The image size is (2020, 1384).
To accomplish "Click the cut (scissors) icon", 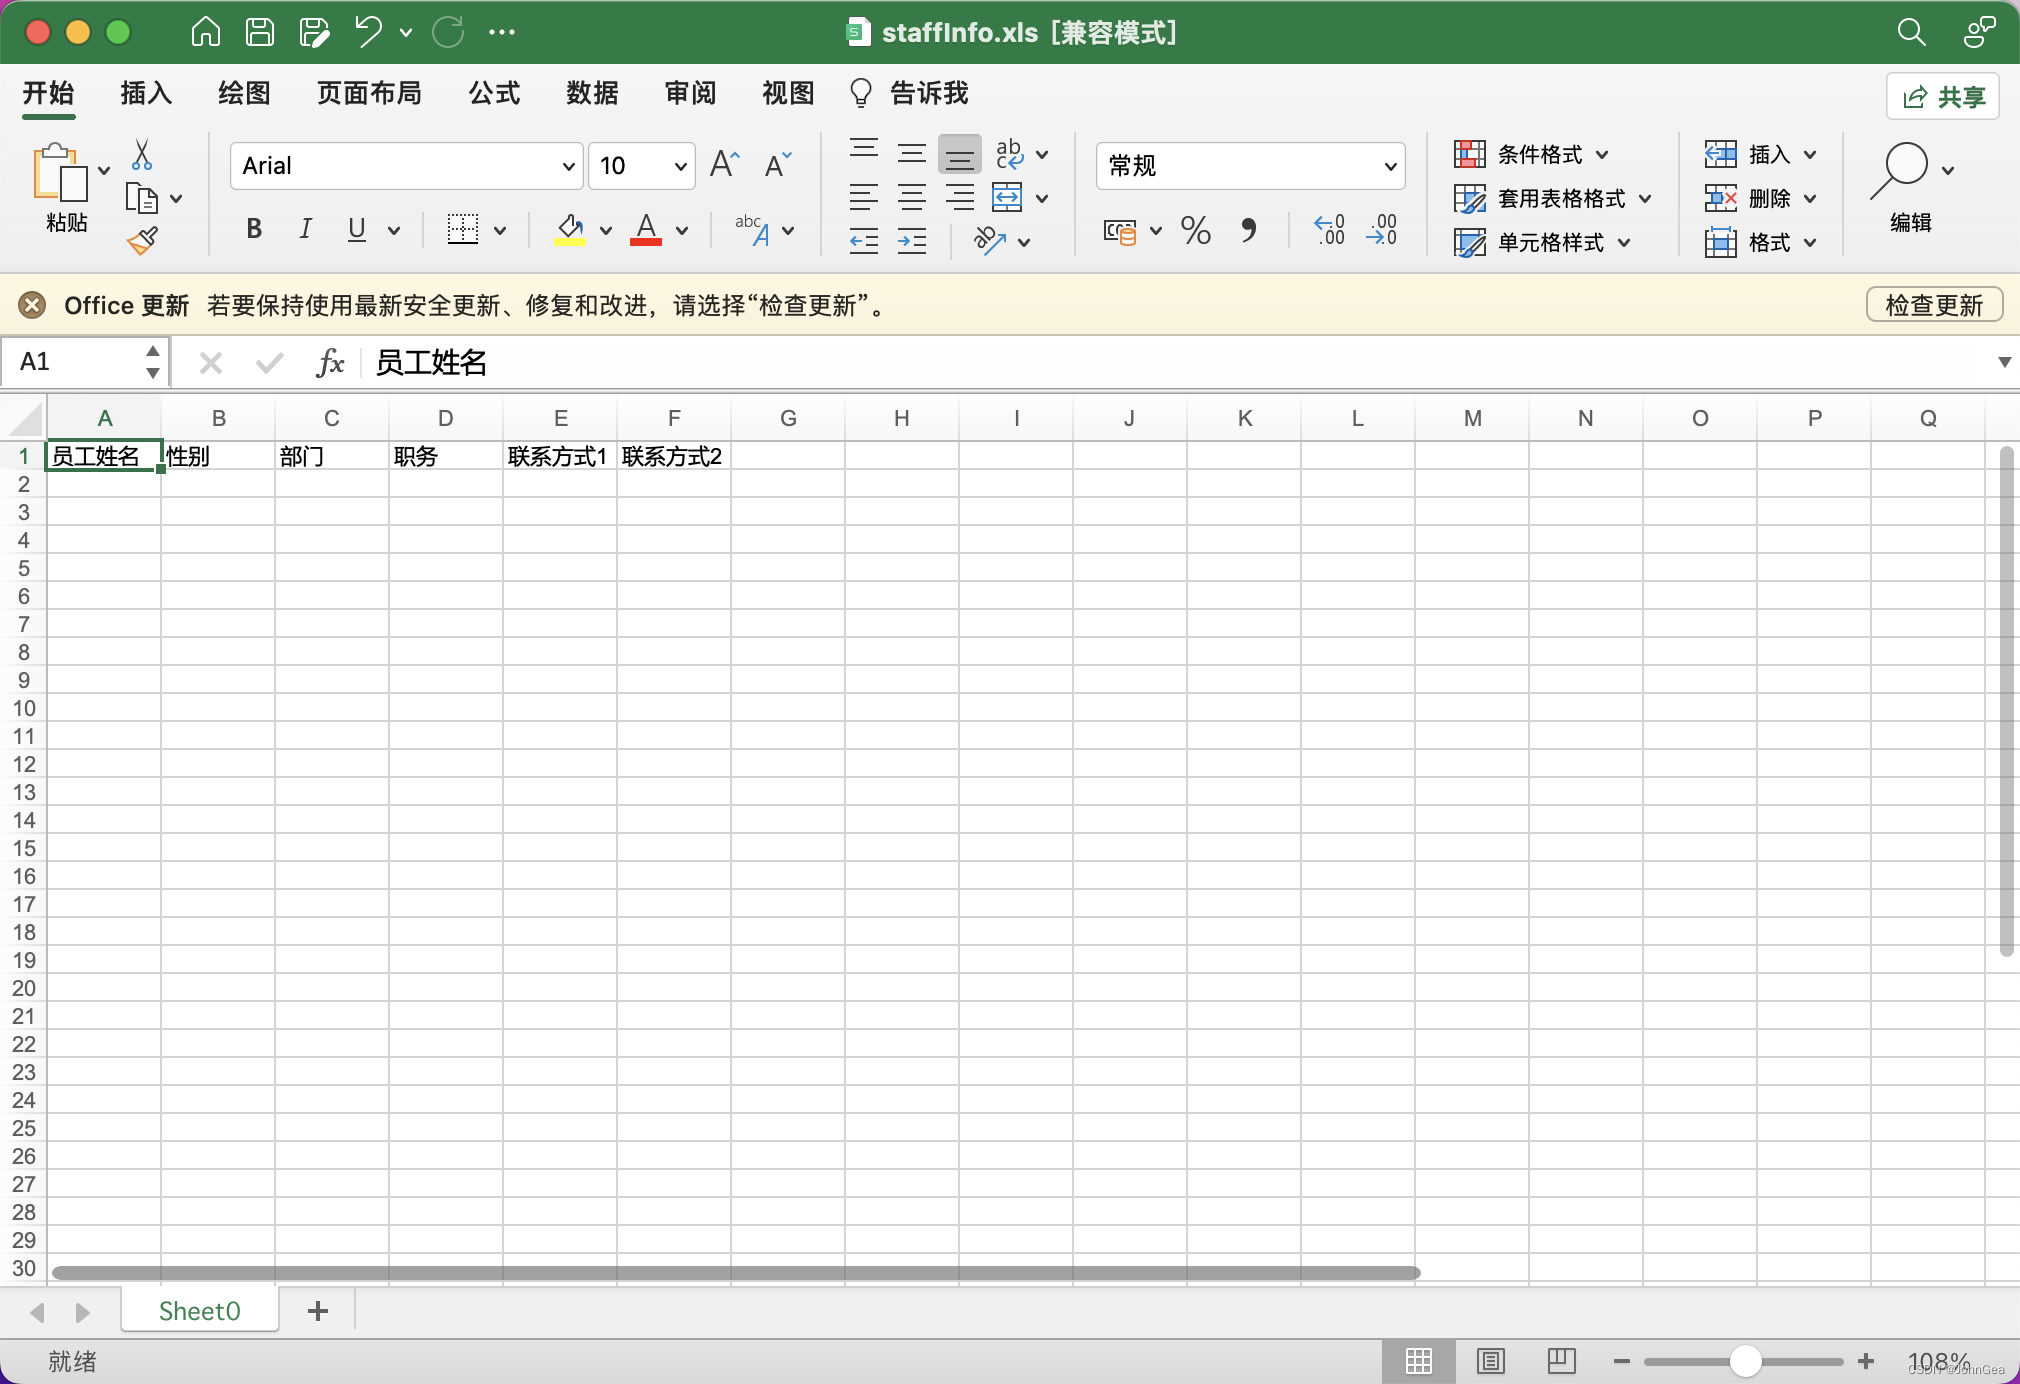I will point(143,154).
